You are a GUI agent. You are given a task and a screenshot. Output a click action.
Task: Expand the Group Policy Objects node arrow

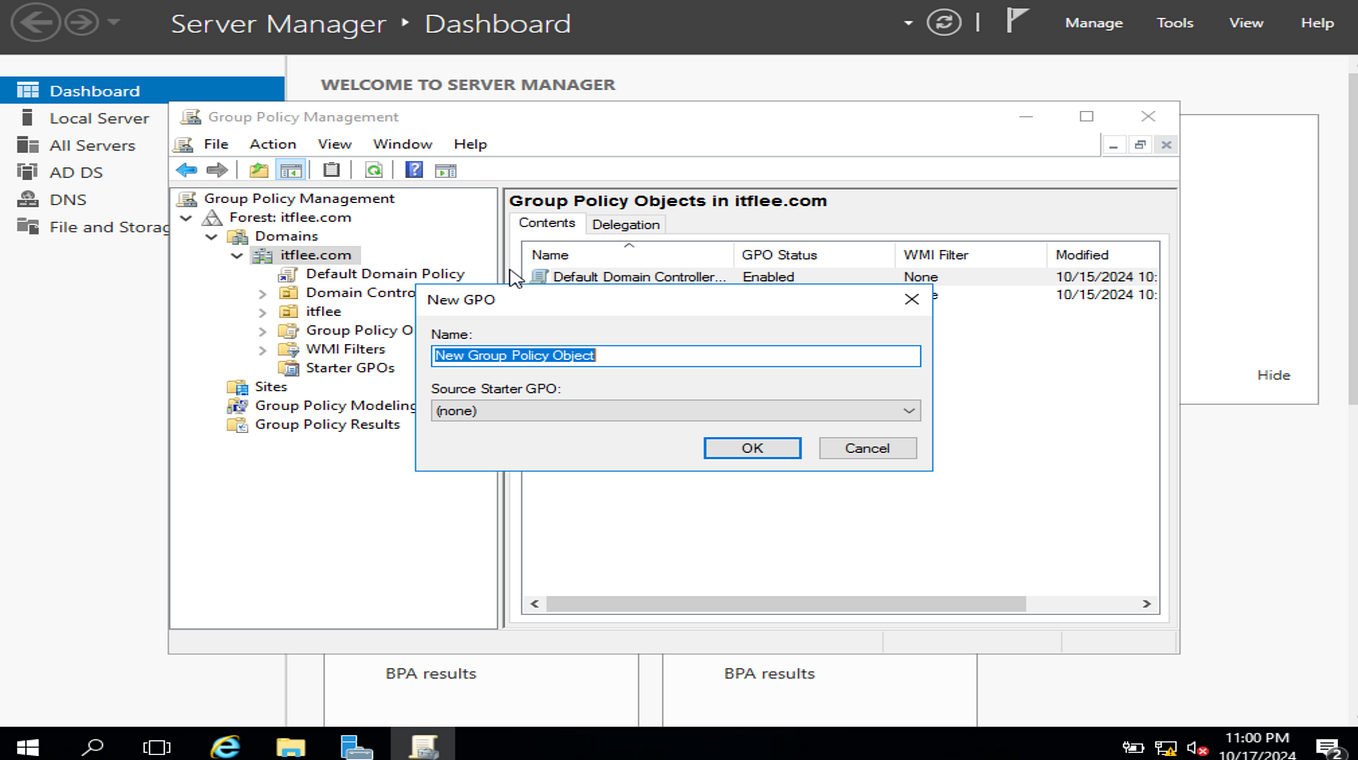point(263,331)
